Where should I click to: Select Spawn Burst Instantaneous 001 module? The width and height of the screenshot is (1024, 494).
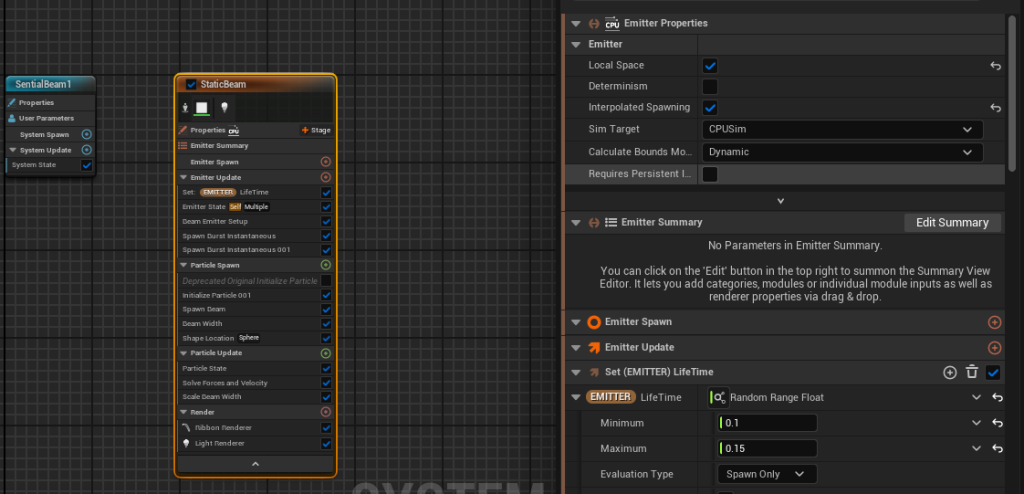(x=255, y=250)
